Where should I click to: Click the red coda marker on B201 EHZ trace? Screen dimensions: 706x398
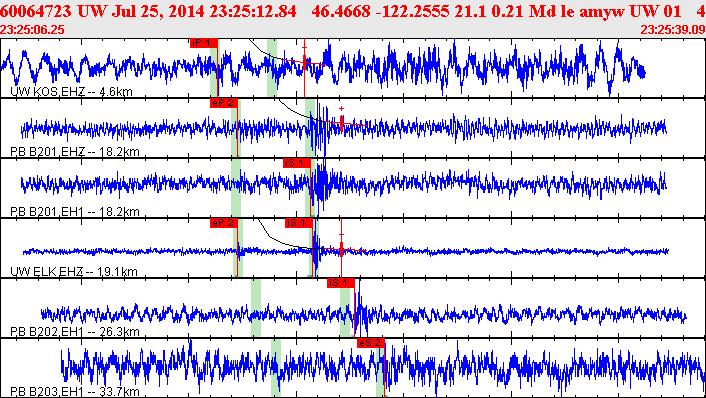341,122
